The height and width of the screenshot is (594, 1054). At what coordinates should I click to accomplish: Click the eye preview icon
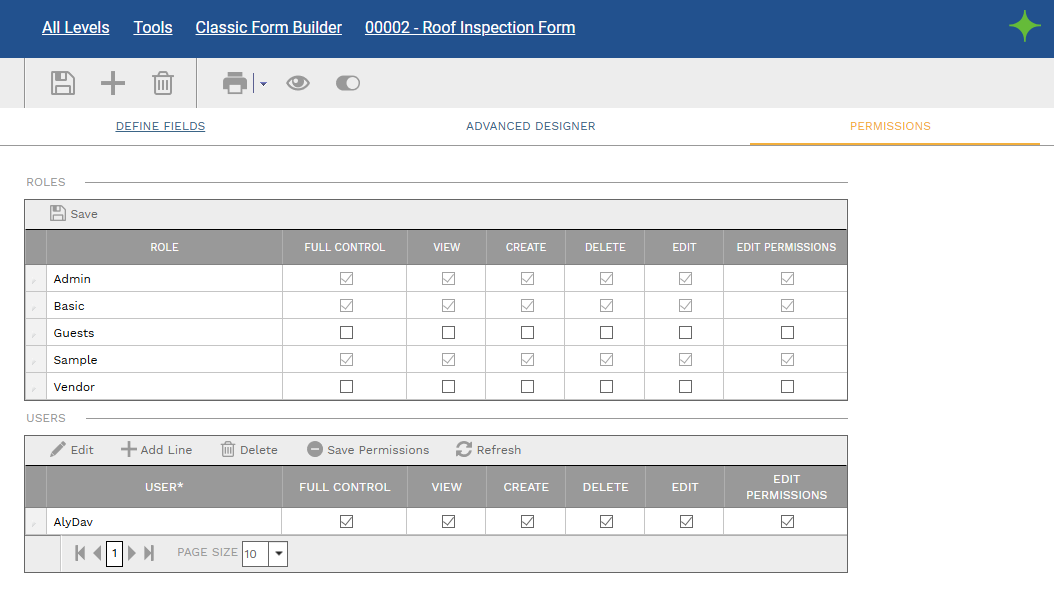(x=298, y=83)
